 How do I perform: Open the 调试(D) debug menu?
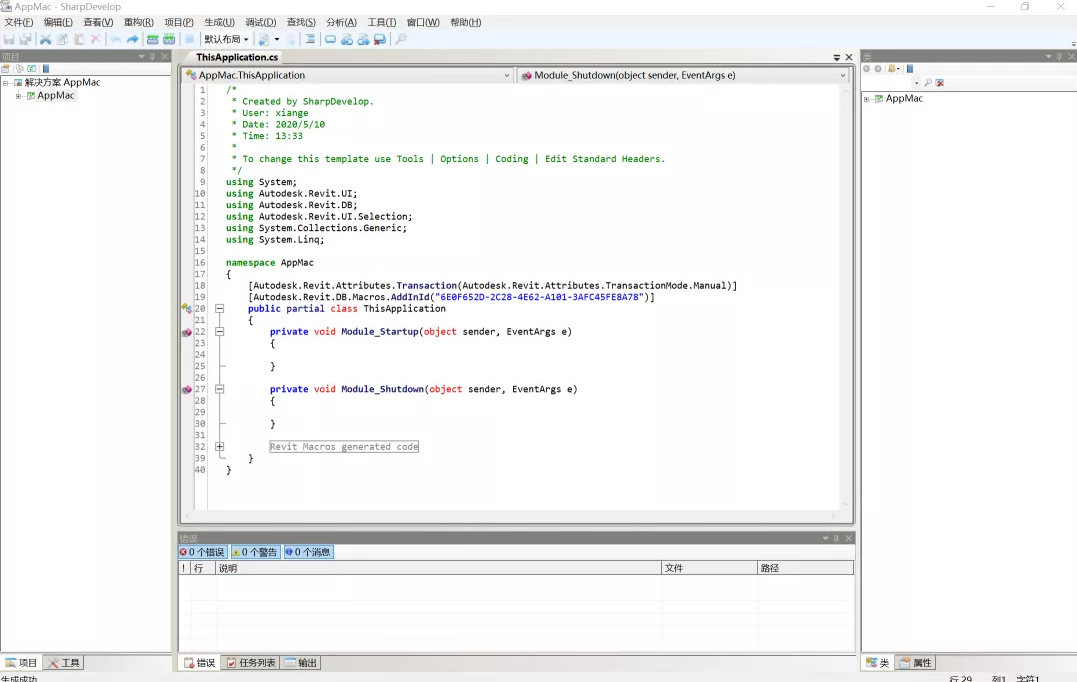pos(260,22)
